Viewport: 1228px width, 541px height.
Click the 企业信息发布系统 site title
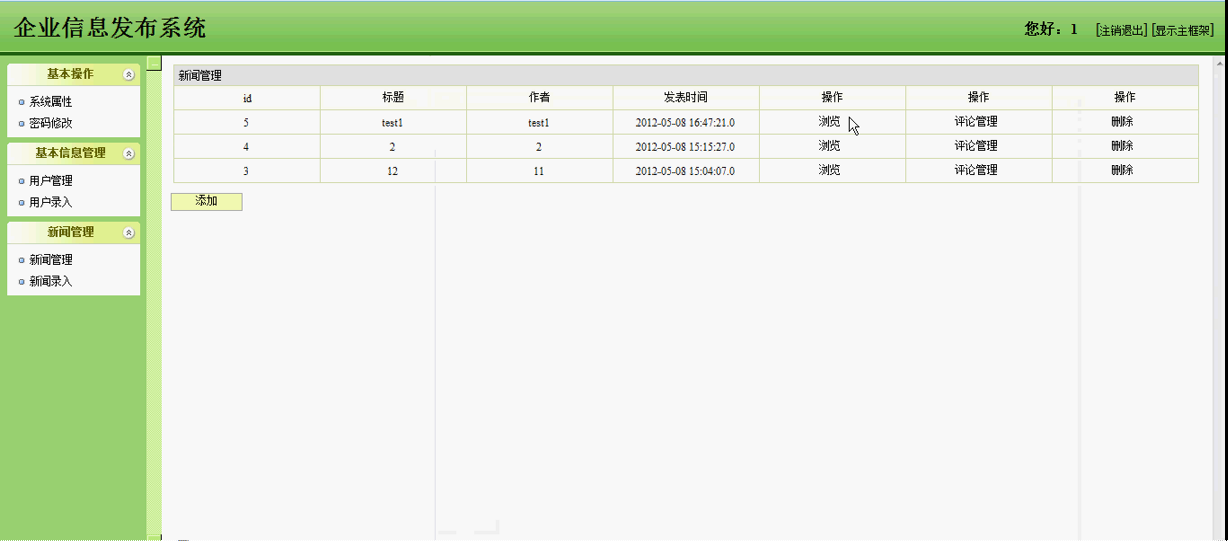[x=110, y=28]
